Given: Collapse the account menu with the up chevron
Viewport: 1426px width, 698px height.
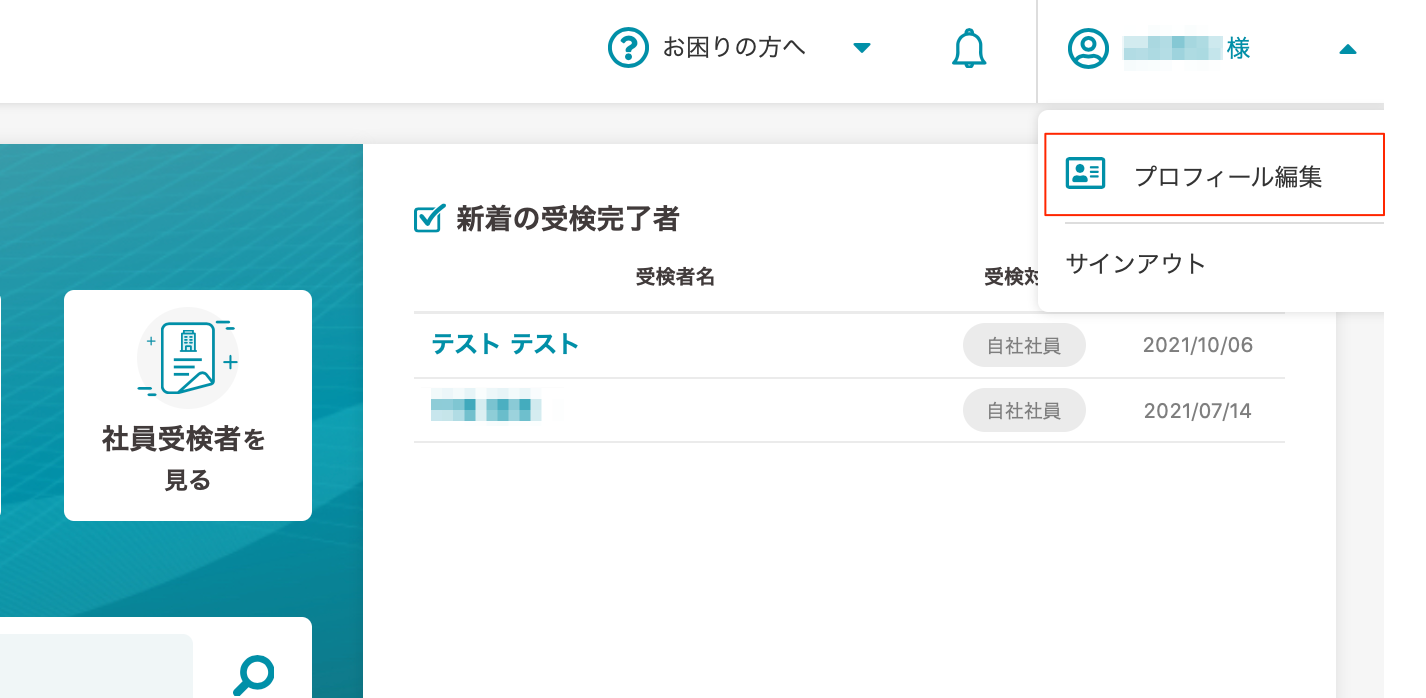Looking at the screenshot, I should [1349, 49].
